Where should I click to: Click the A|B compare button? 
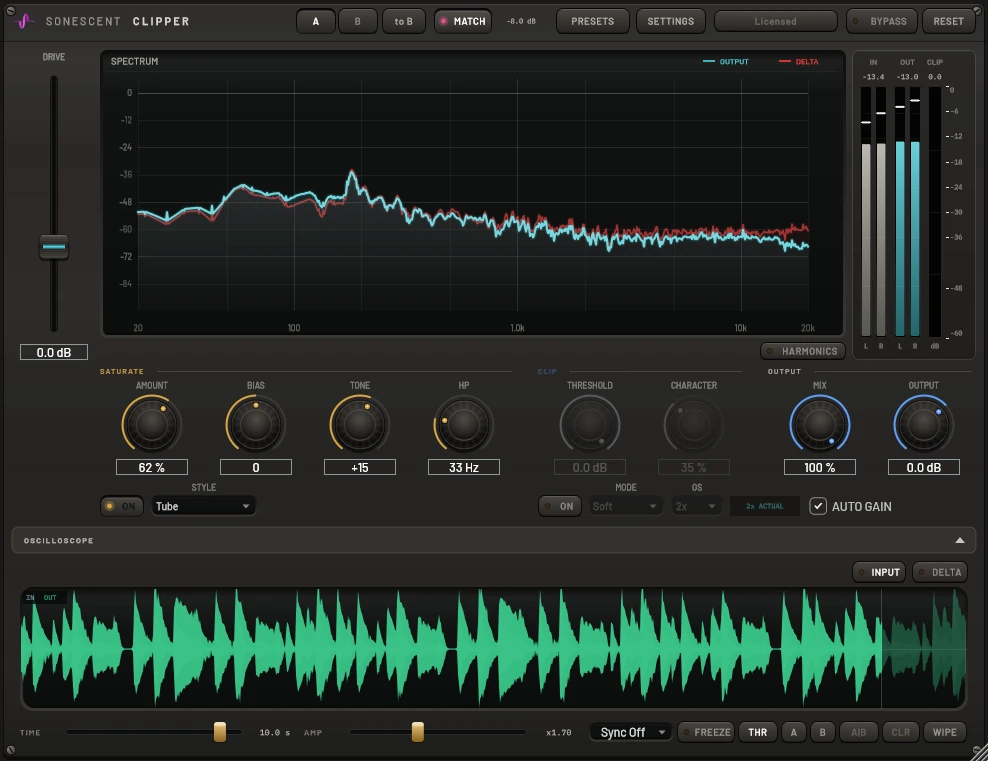pyautogui.click(x=858, y=732)
